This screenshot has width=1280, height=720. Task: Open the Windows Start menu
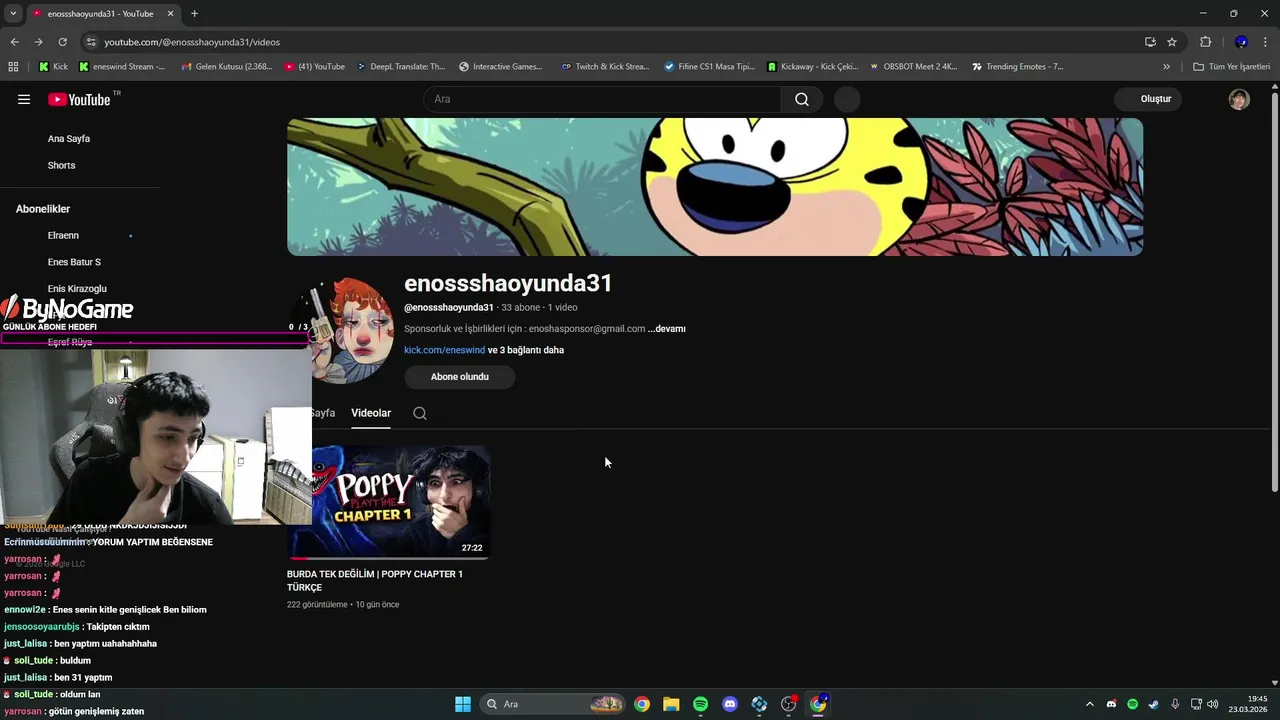point(463,704)
